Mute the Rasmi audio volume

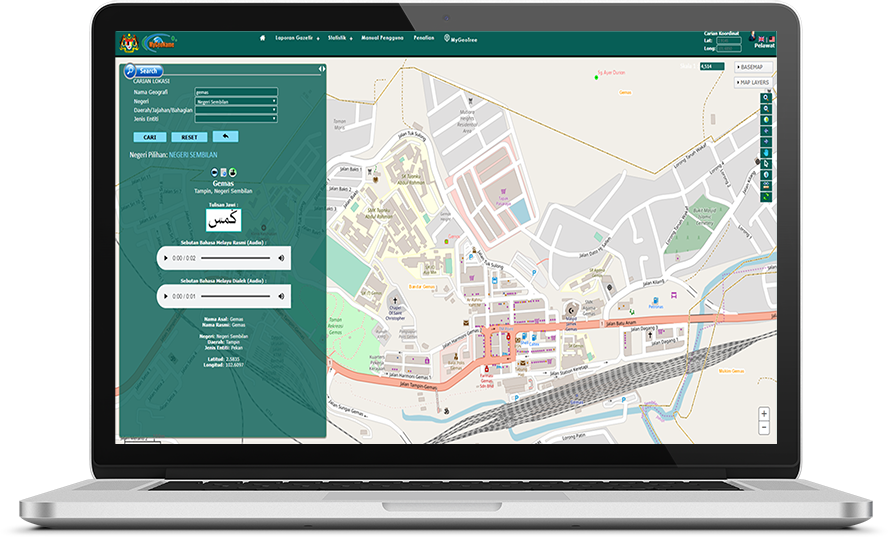click(x=281, y=258)
